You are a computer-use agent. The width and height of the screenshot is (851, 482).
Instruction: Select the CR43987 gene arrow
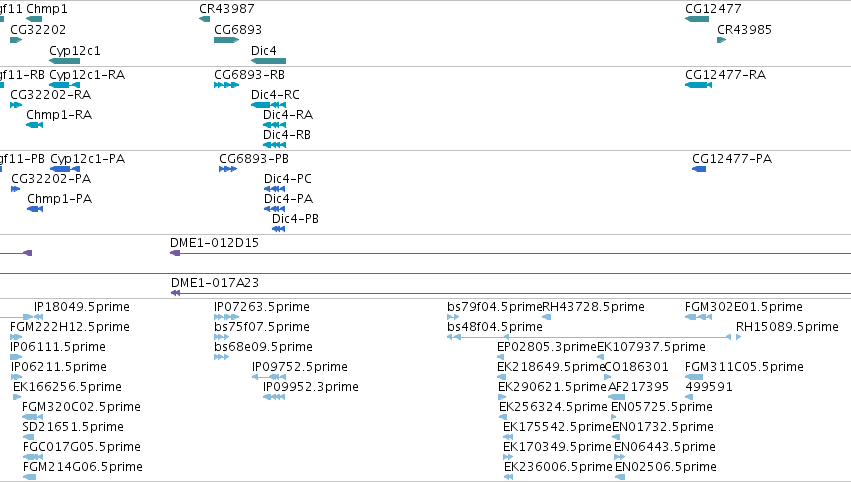tap(205, 19)
